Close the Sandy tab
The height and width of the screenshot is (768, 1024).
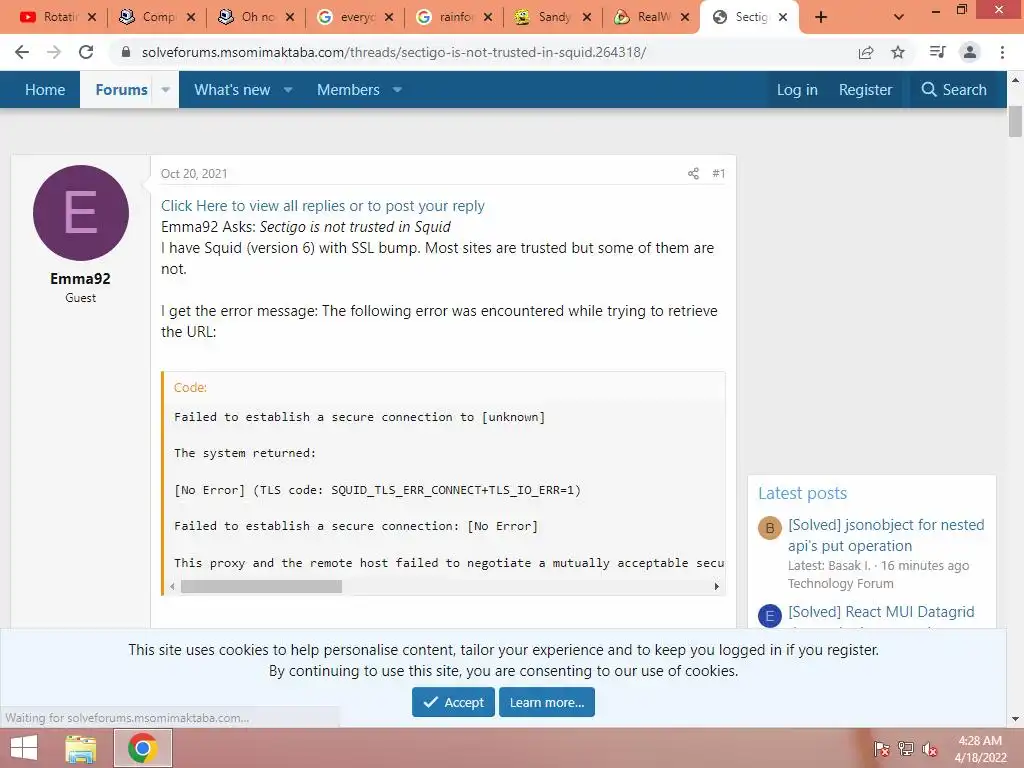pyautogui.click(x=586, y=17)
